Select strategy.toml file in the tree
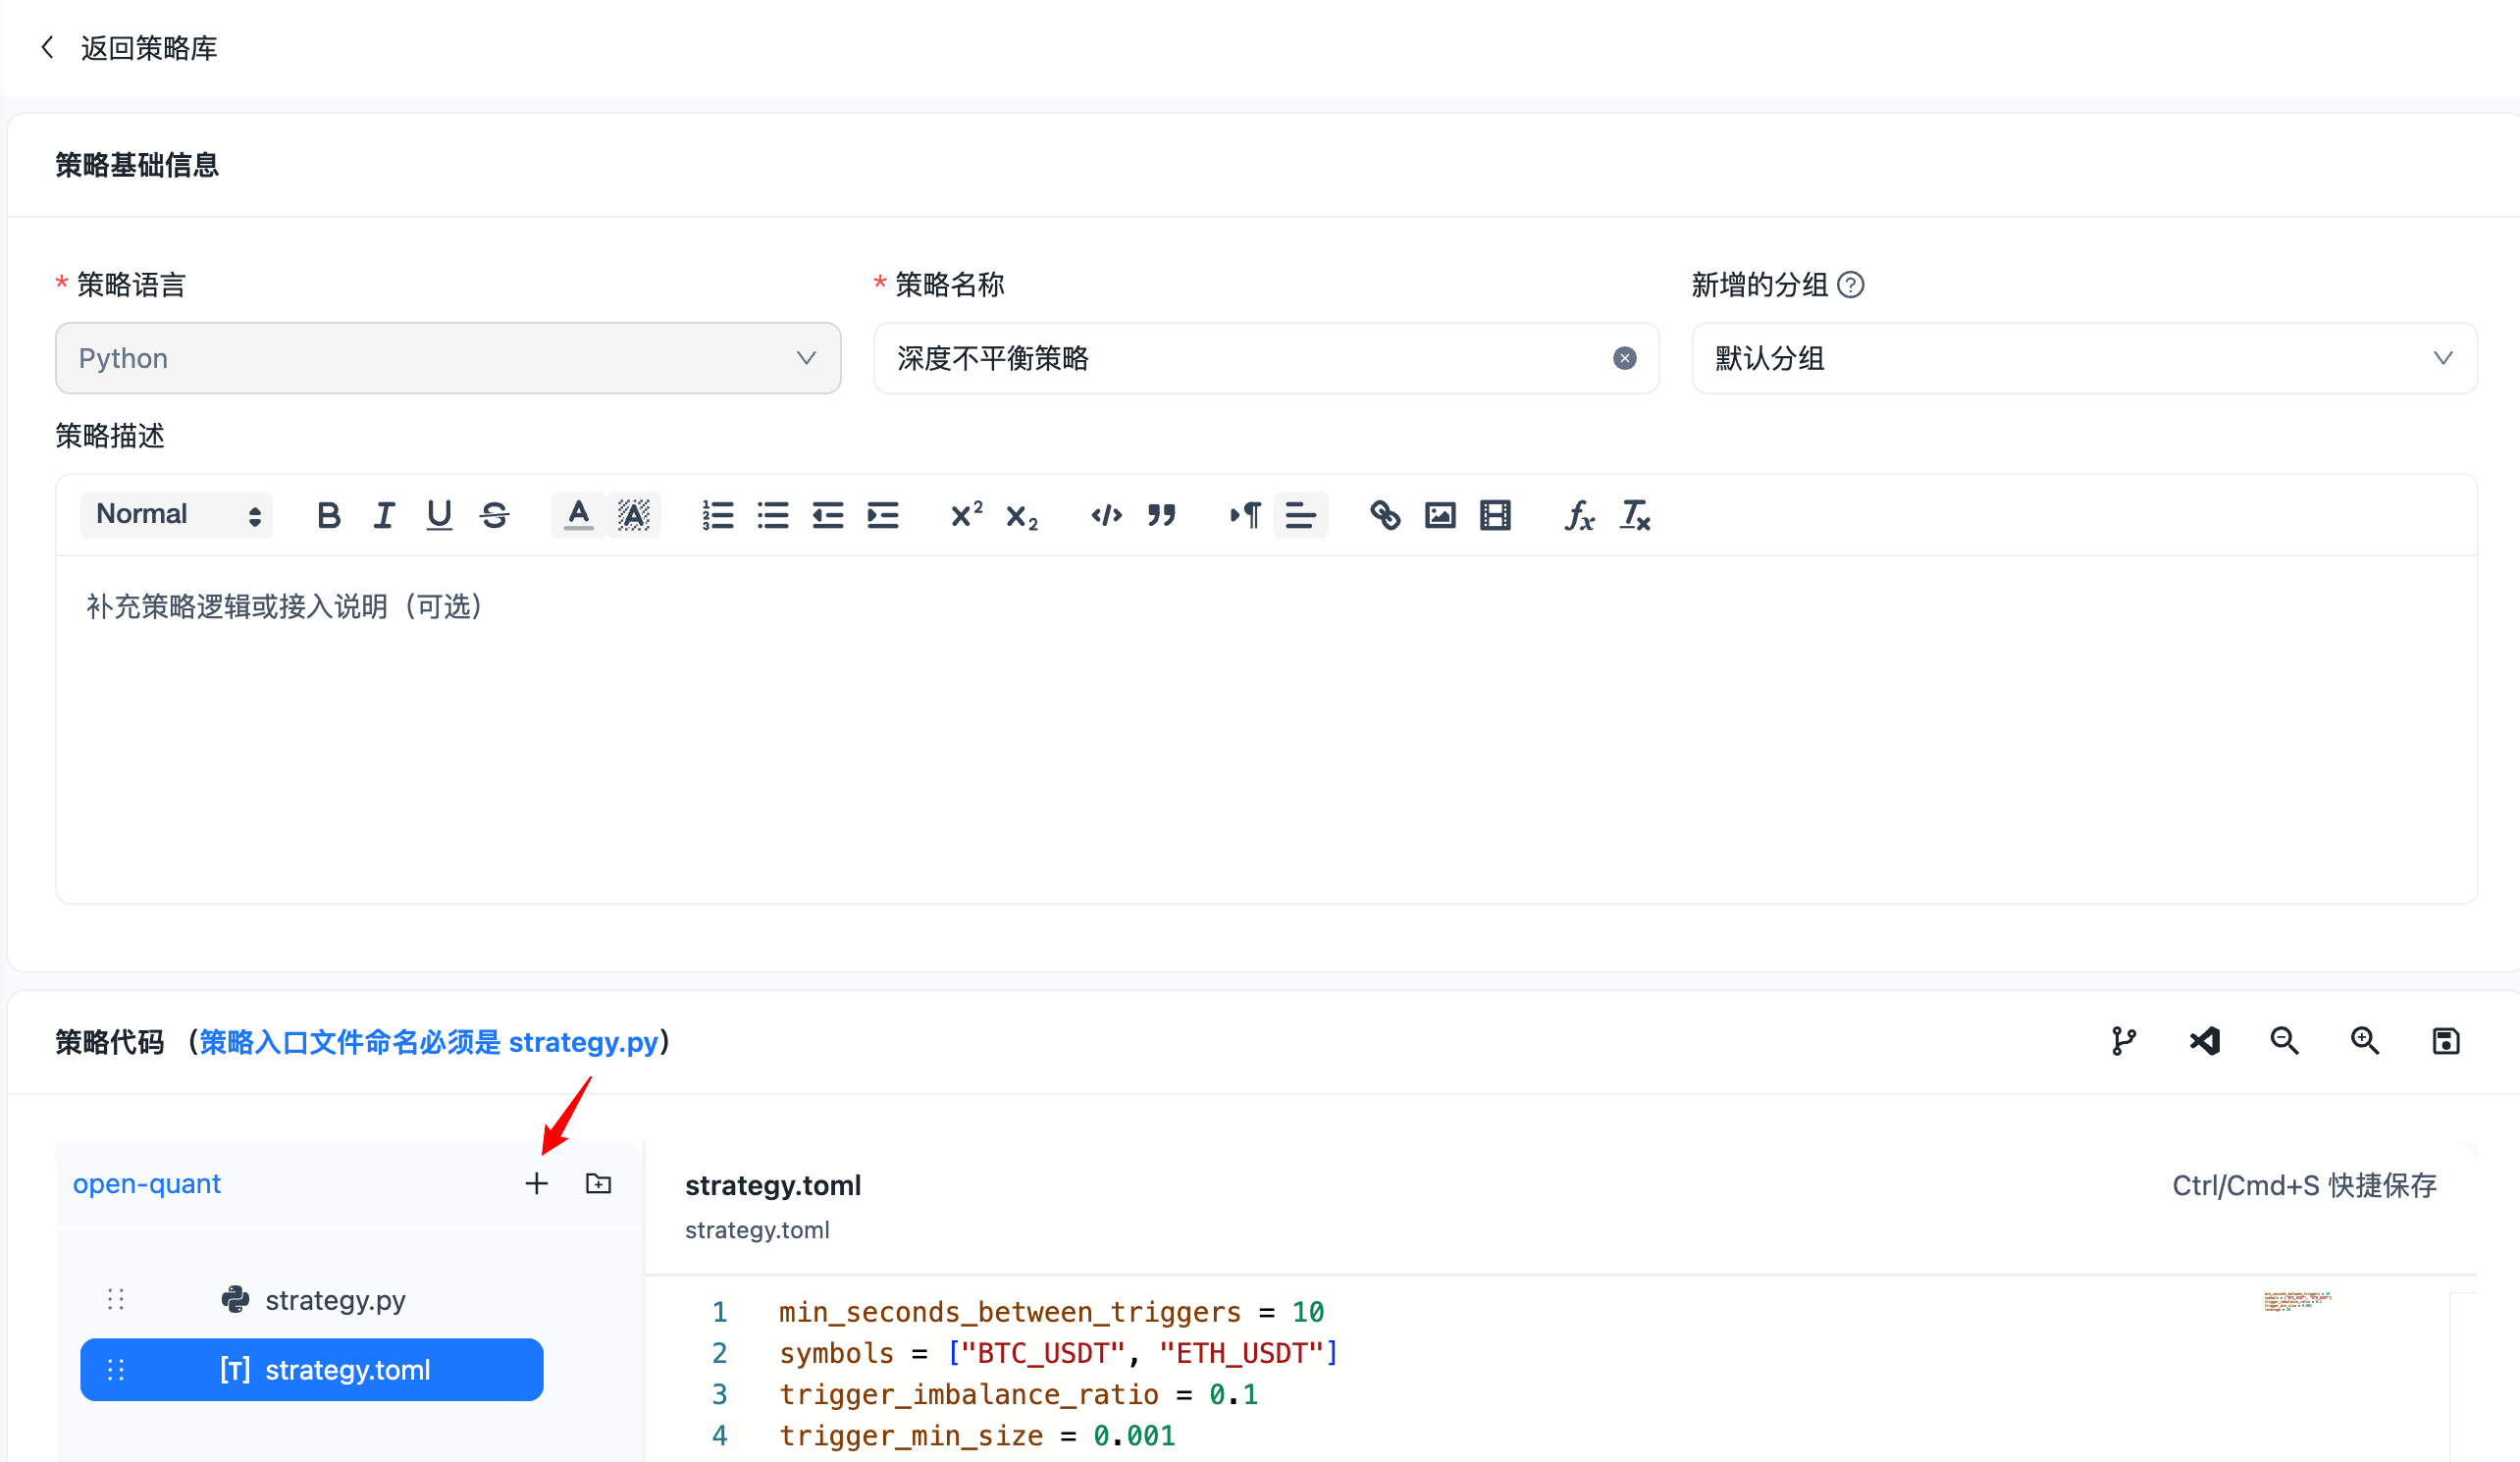 pyautogui.click(x=346, y=1370)
